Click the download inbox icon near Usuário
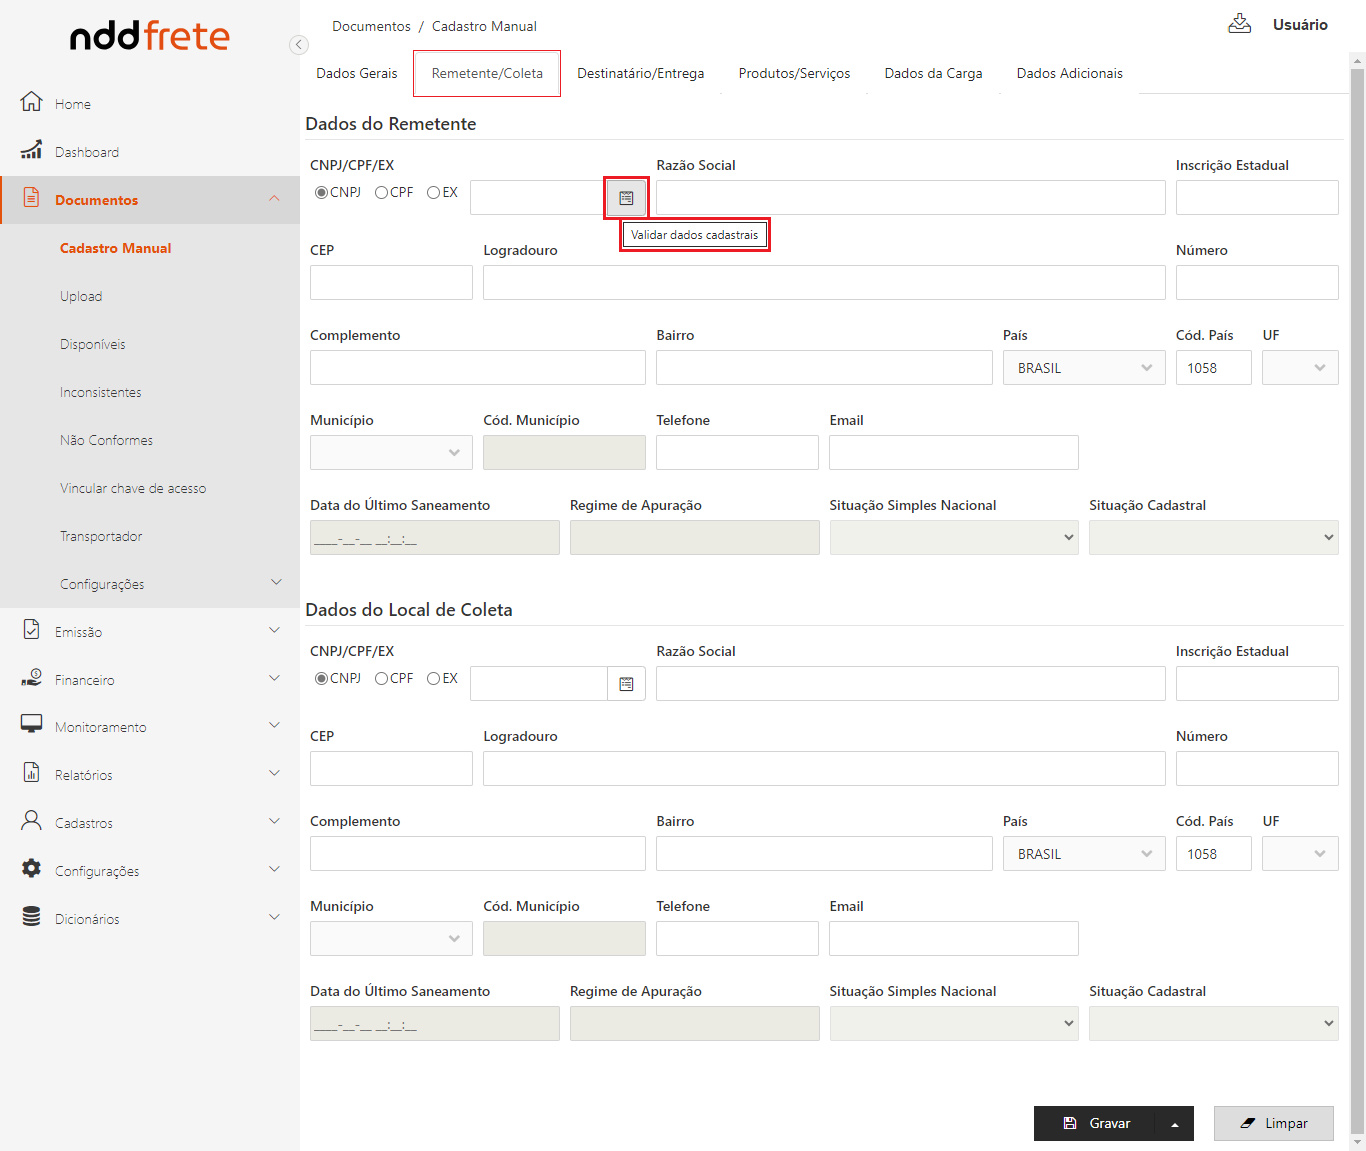Image resolution: width=1366 pixels, height=1151 pixels. (x=1239, y=24)
